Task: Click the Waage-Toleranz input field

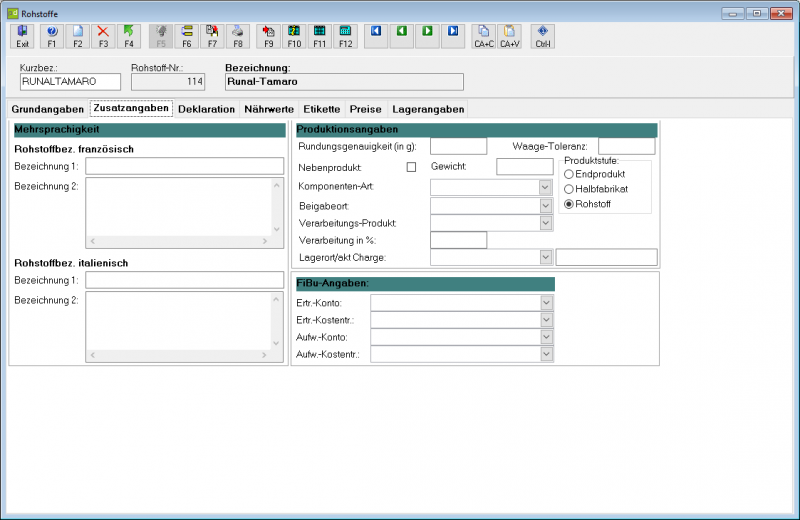Action: point(627,146)
